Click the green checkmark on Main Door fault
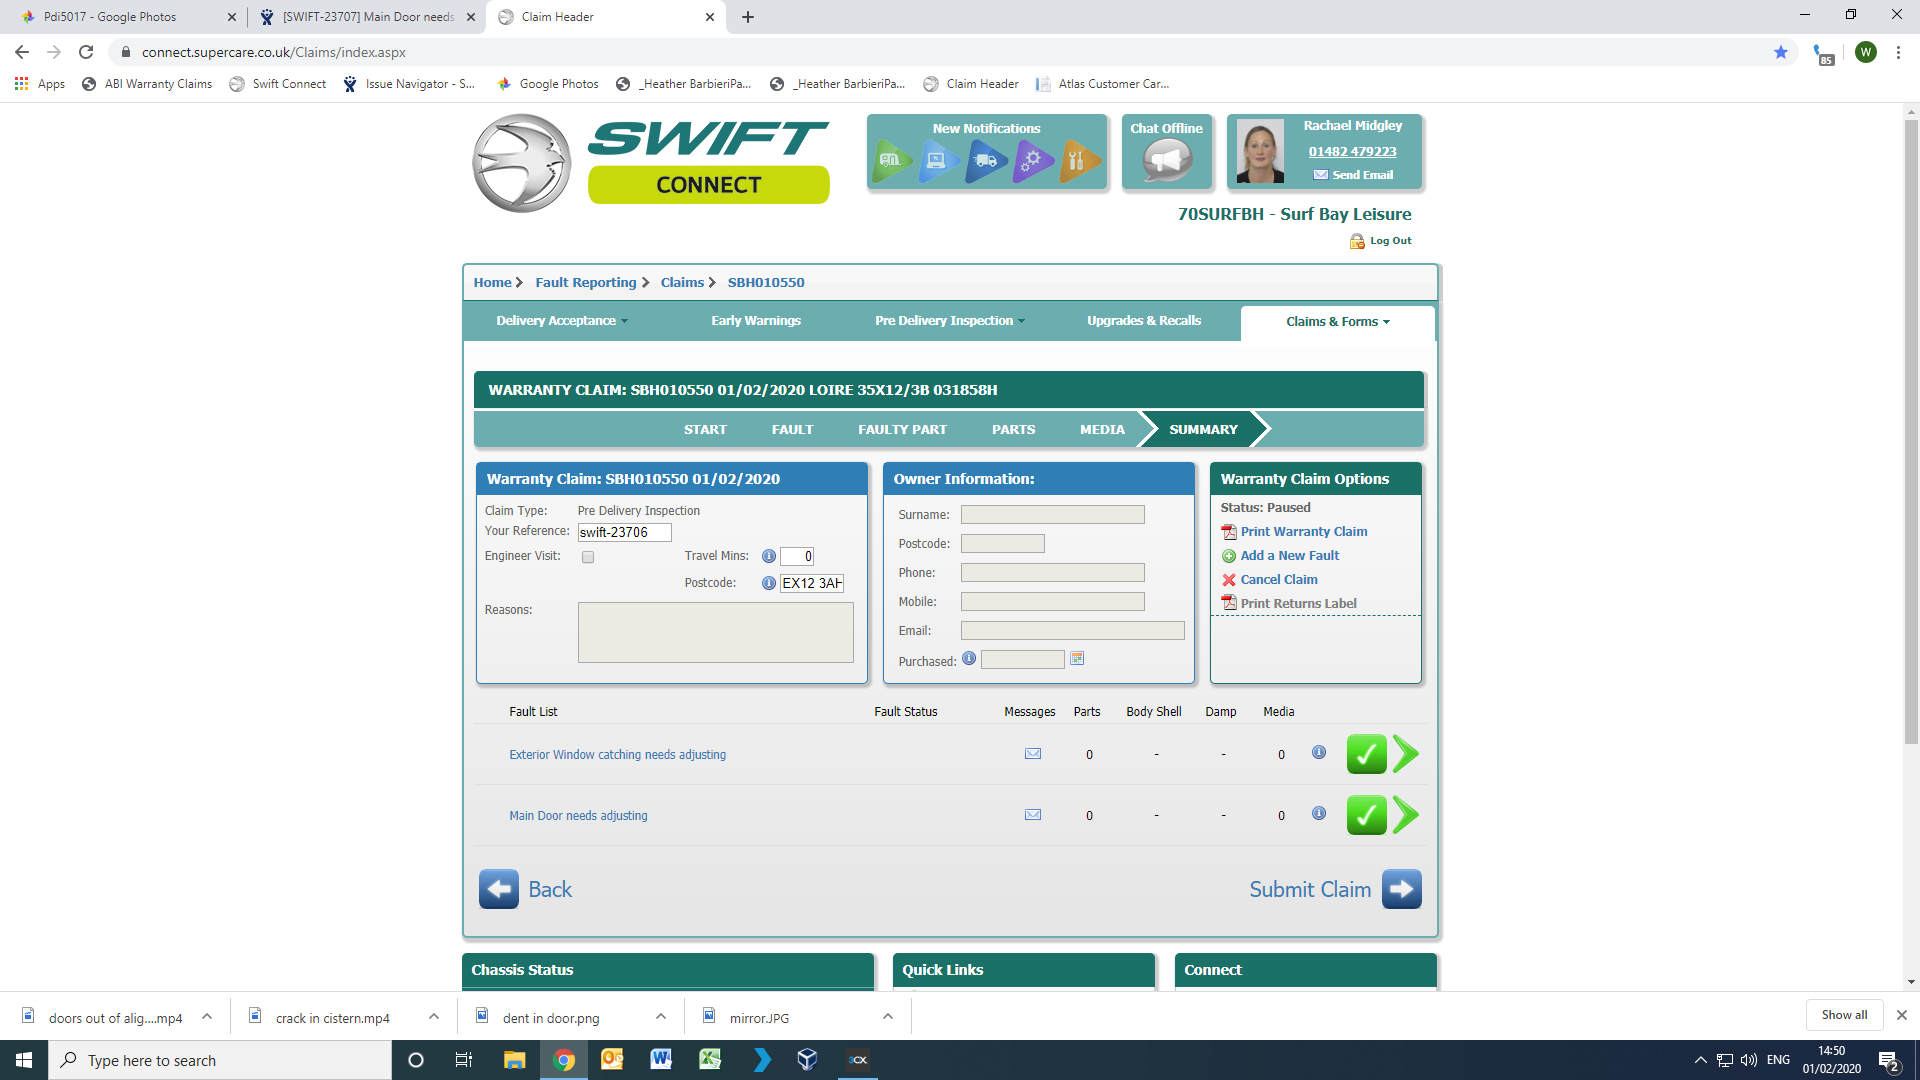1920x1080 pixels. (1366, 815)
